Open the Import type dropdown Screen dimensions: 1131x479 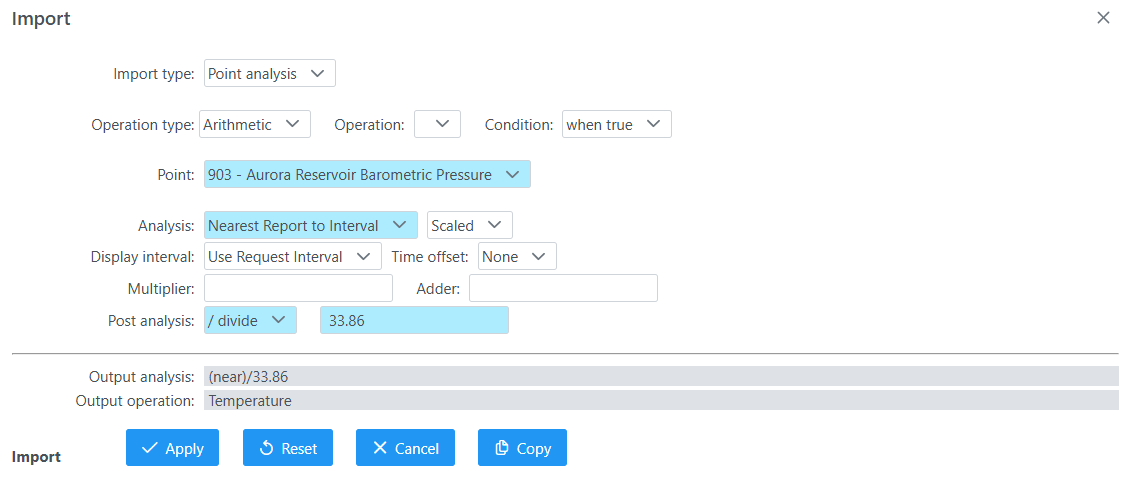(x=270, y=74)
